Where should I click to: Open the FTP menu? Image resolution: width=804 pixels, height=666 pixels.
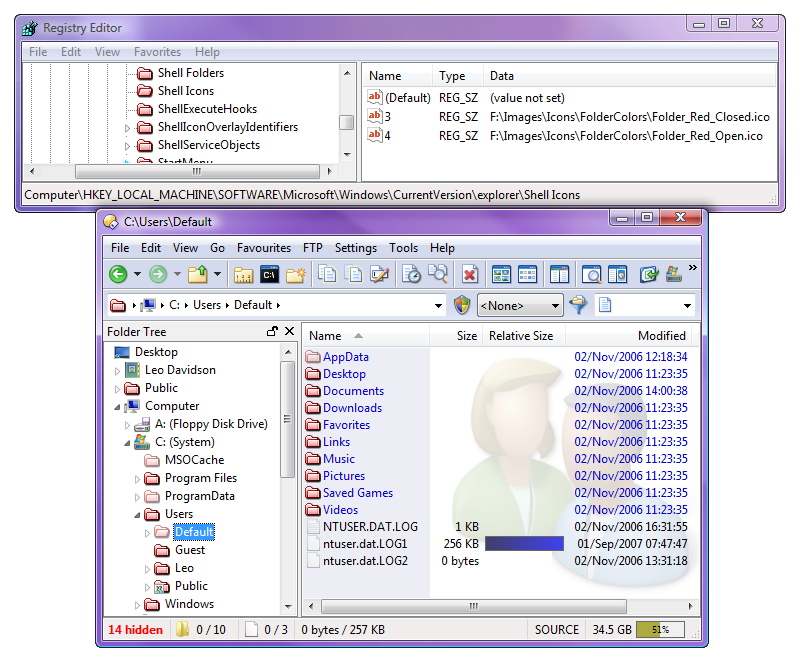click(x=312, y=248)
